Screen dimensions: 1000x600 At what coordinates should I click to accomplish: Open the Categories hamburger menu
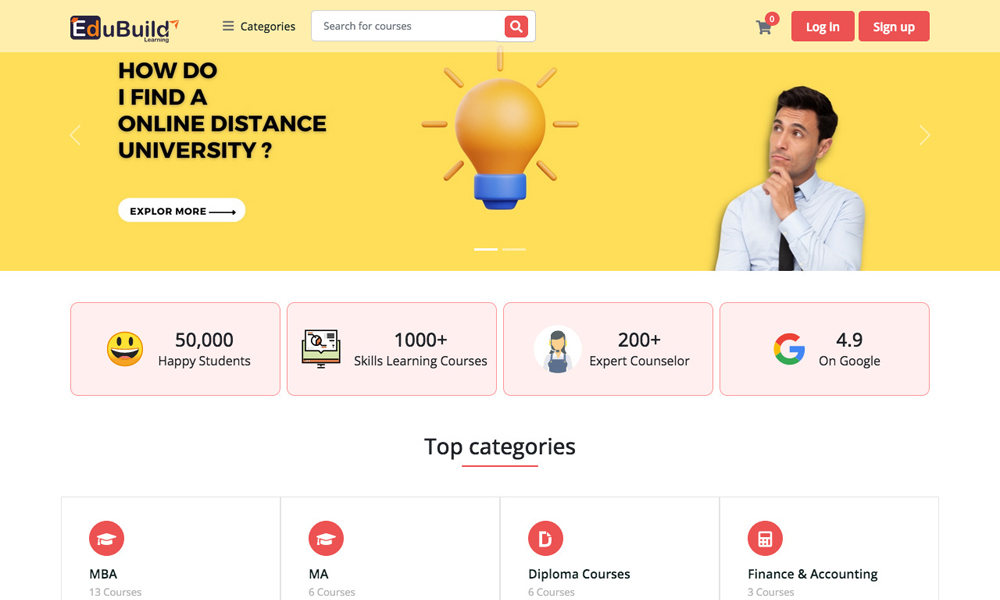[258, 26]
